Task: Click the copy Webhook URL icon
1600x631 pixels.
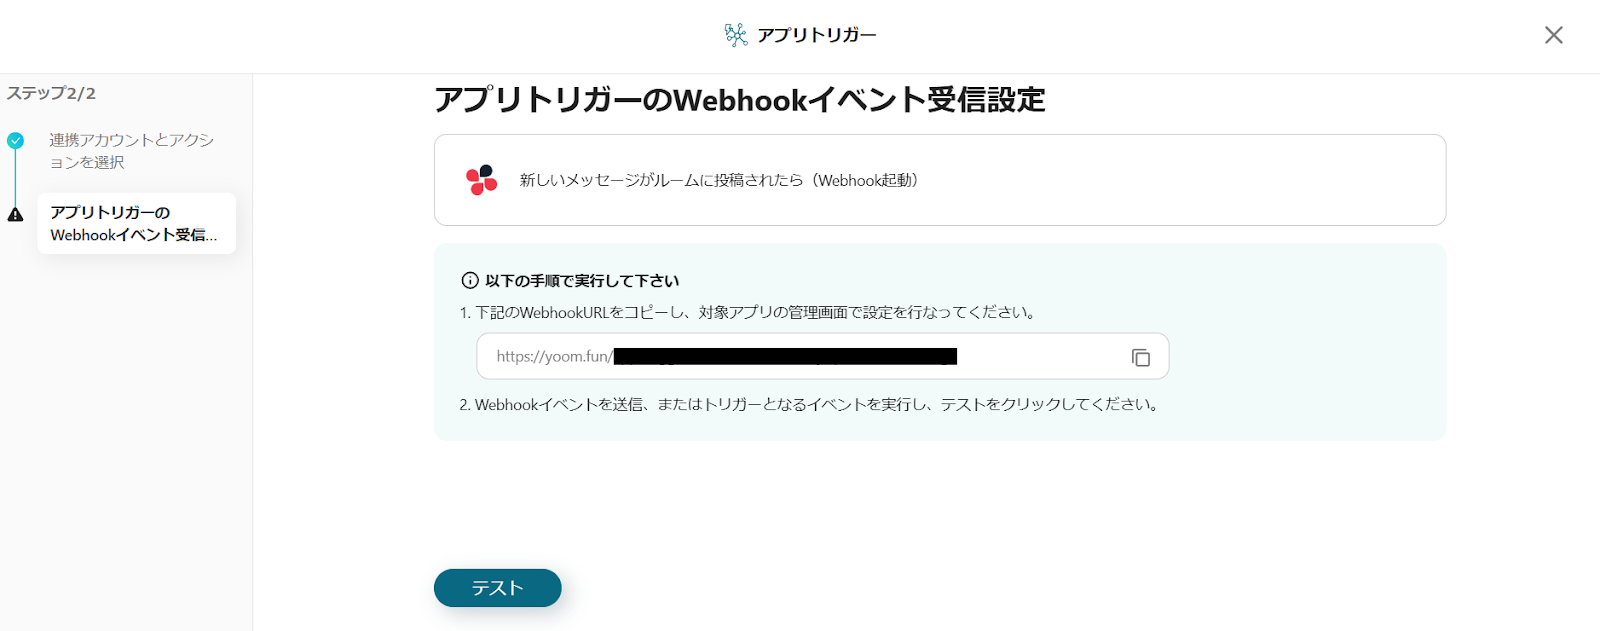Action: [x=1140, y=357]
